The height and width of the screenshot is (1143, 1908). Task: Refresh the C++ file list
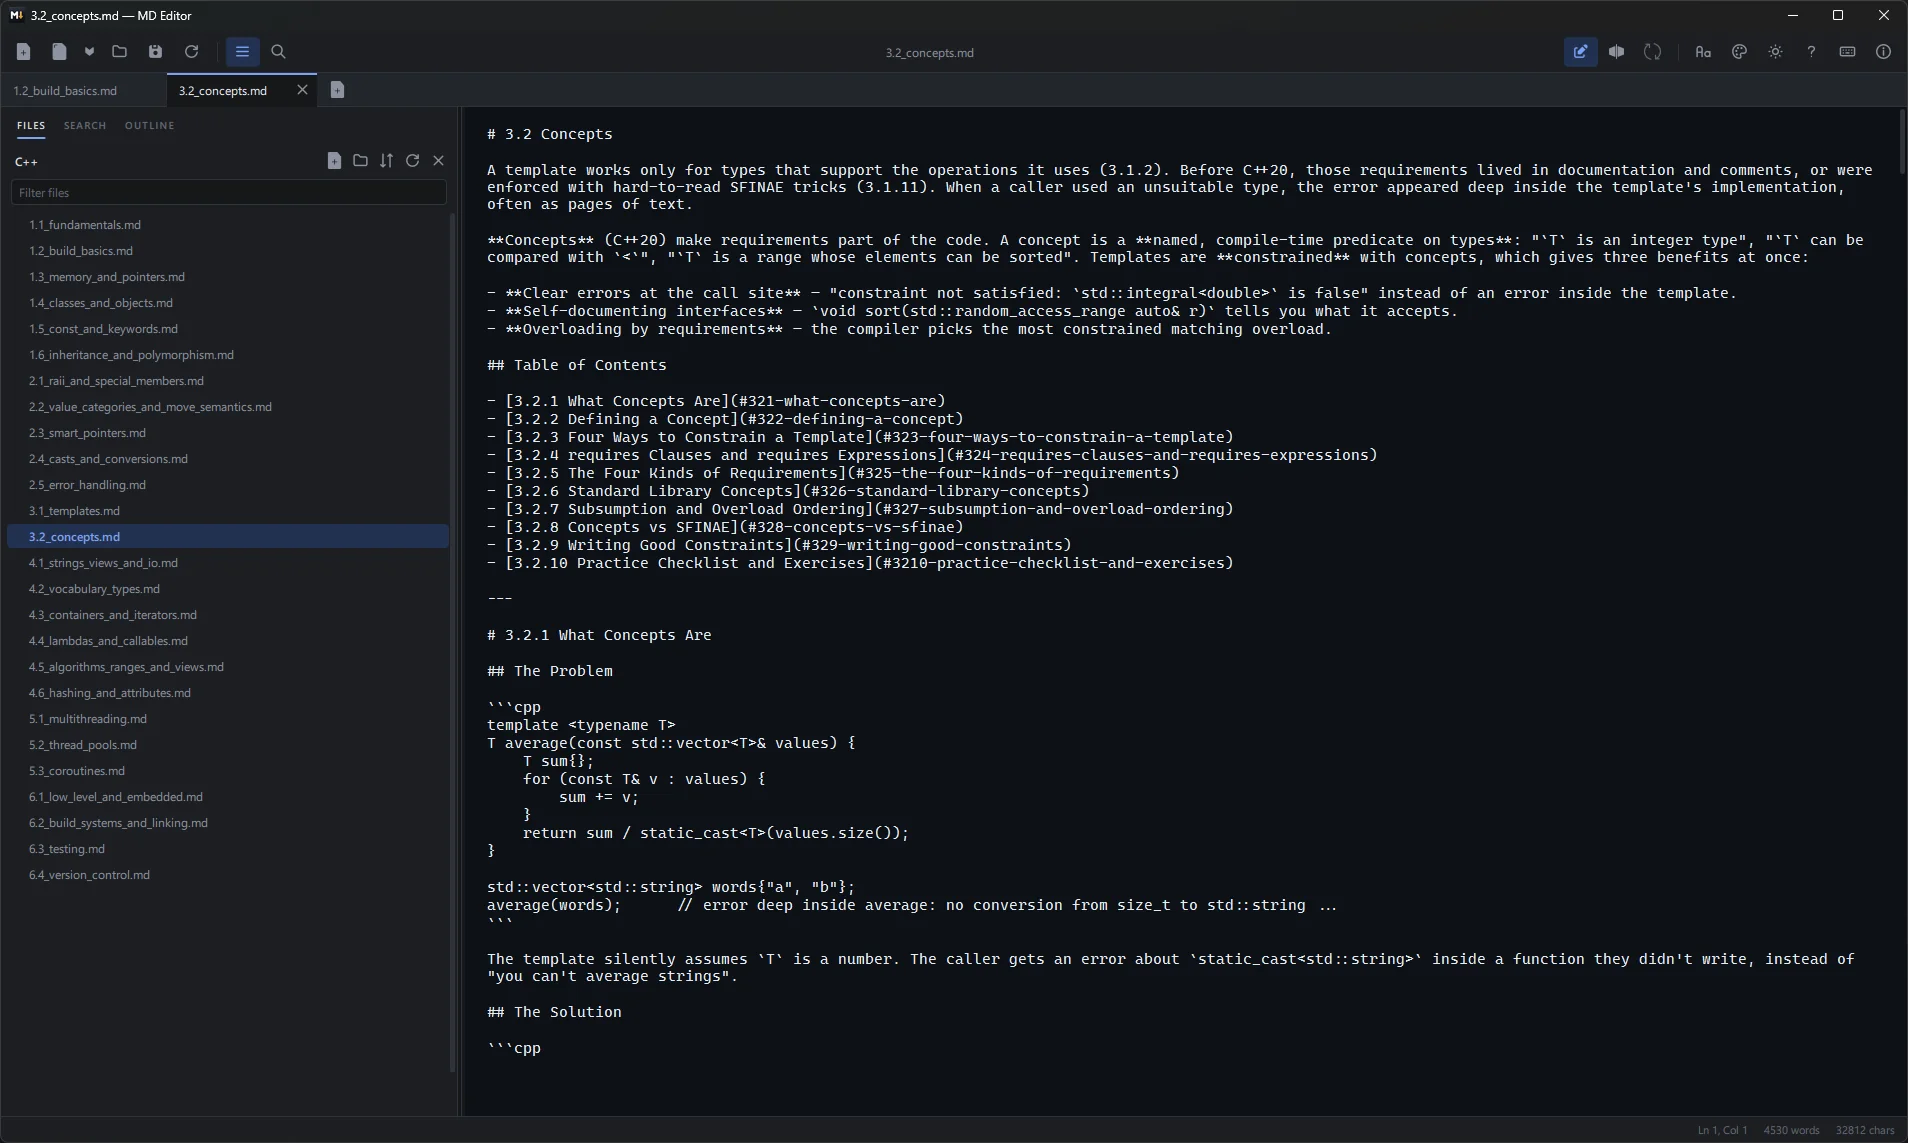click(x=412, y=161)
